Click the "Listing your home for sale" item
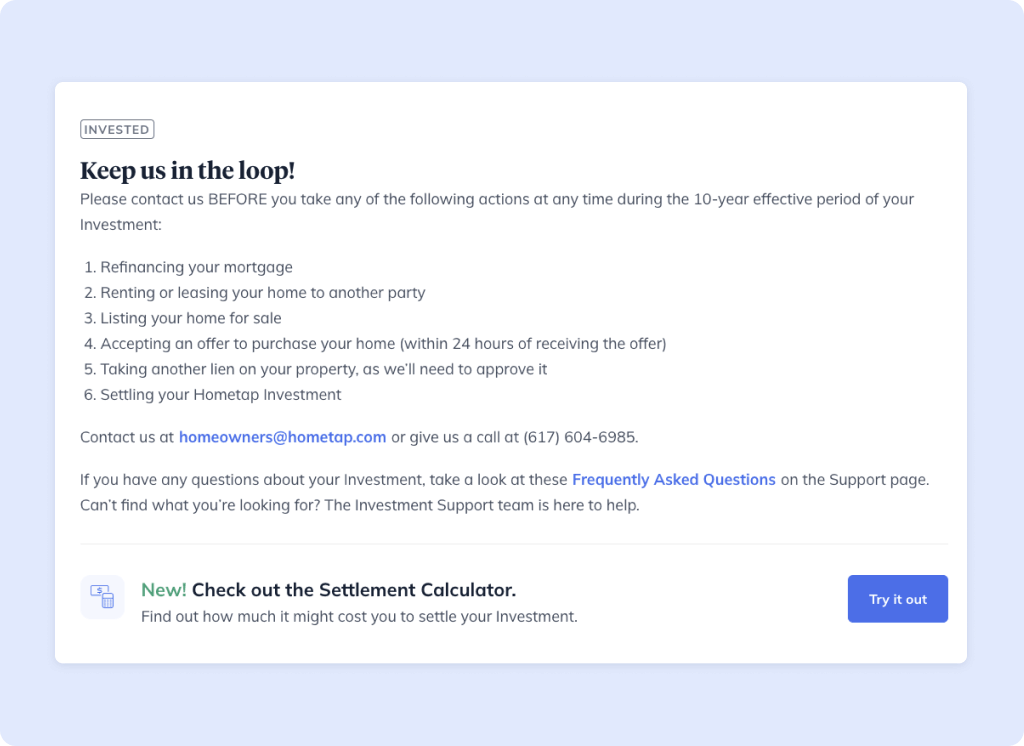Screen dimensions: 1024x746 click(190, 318)
